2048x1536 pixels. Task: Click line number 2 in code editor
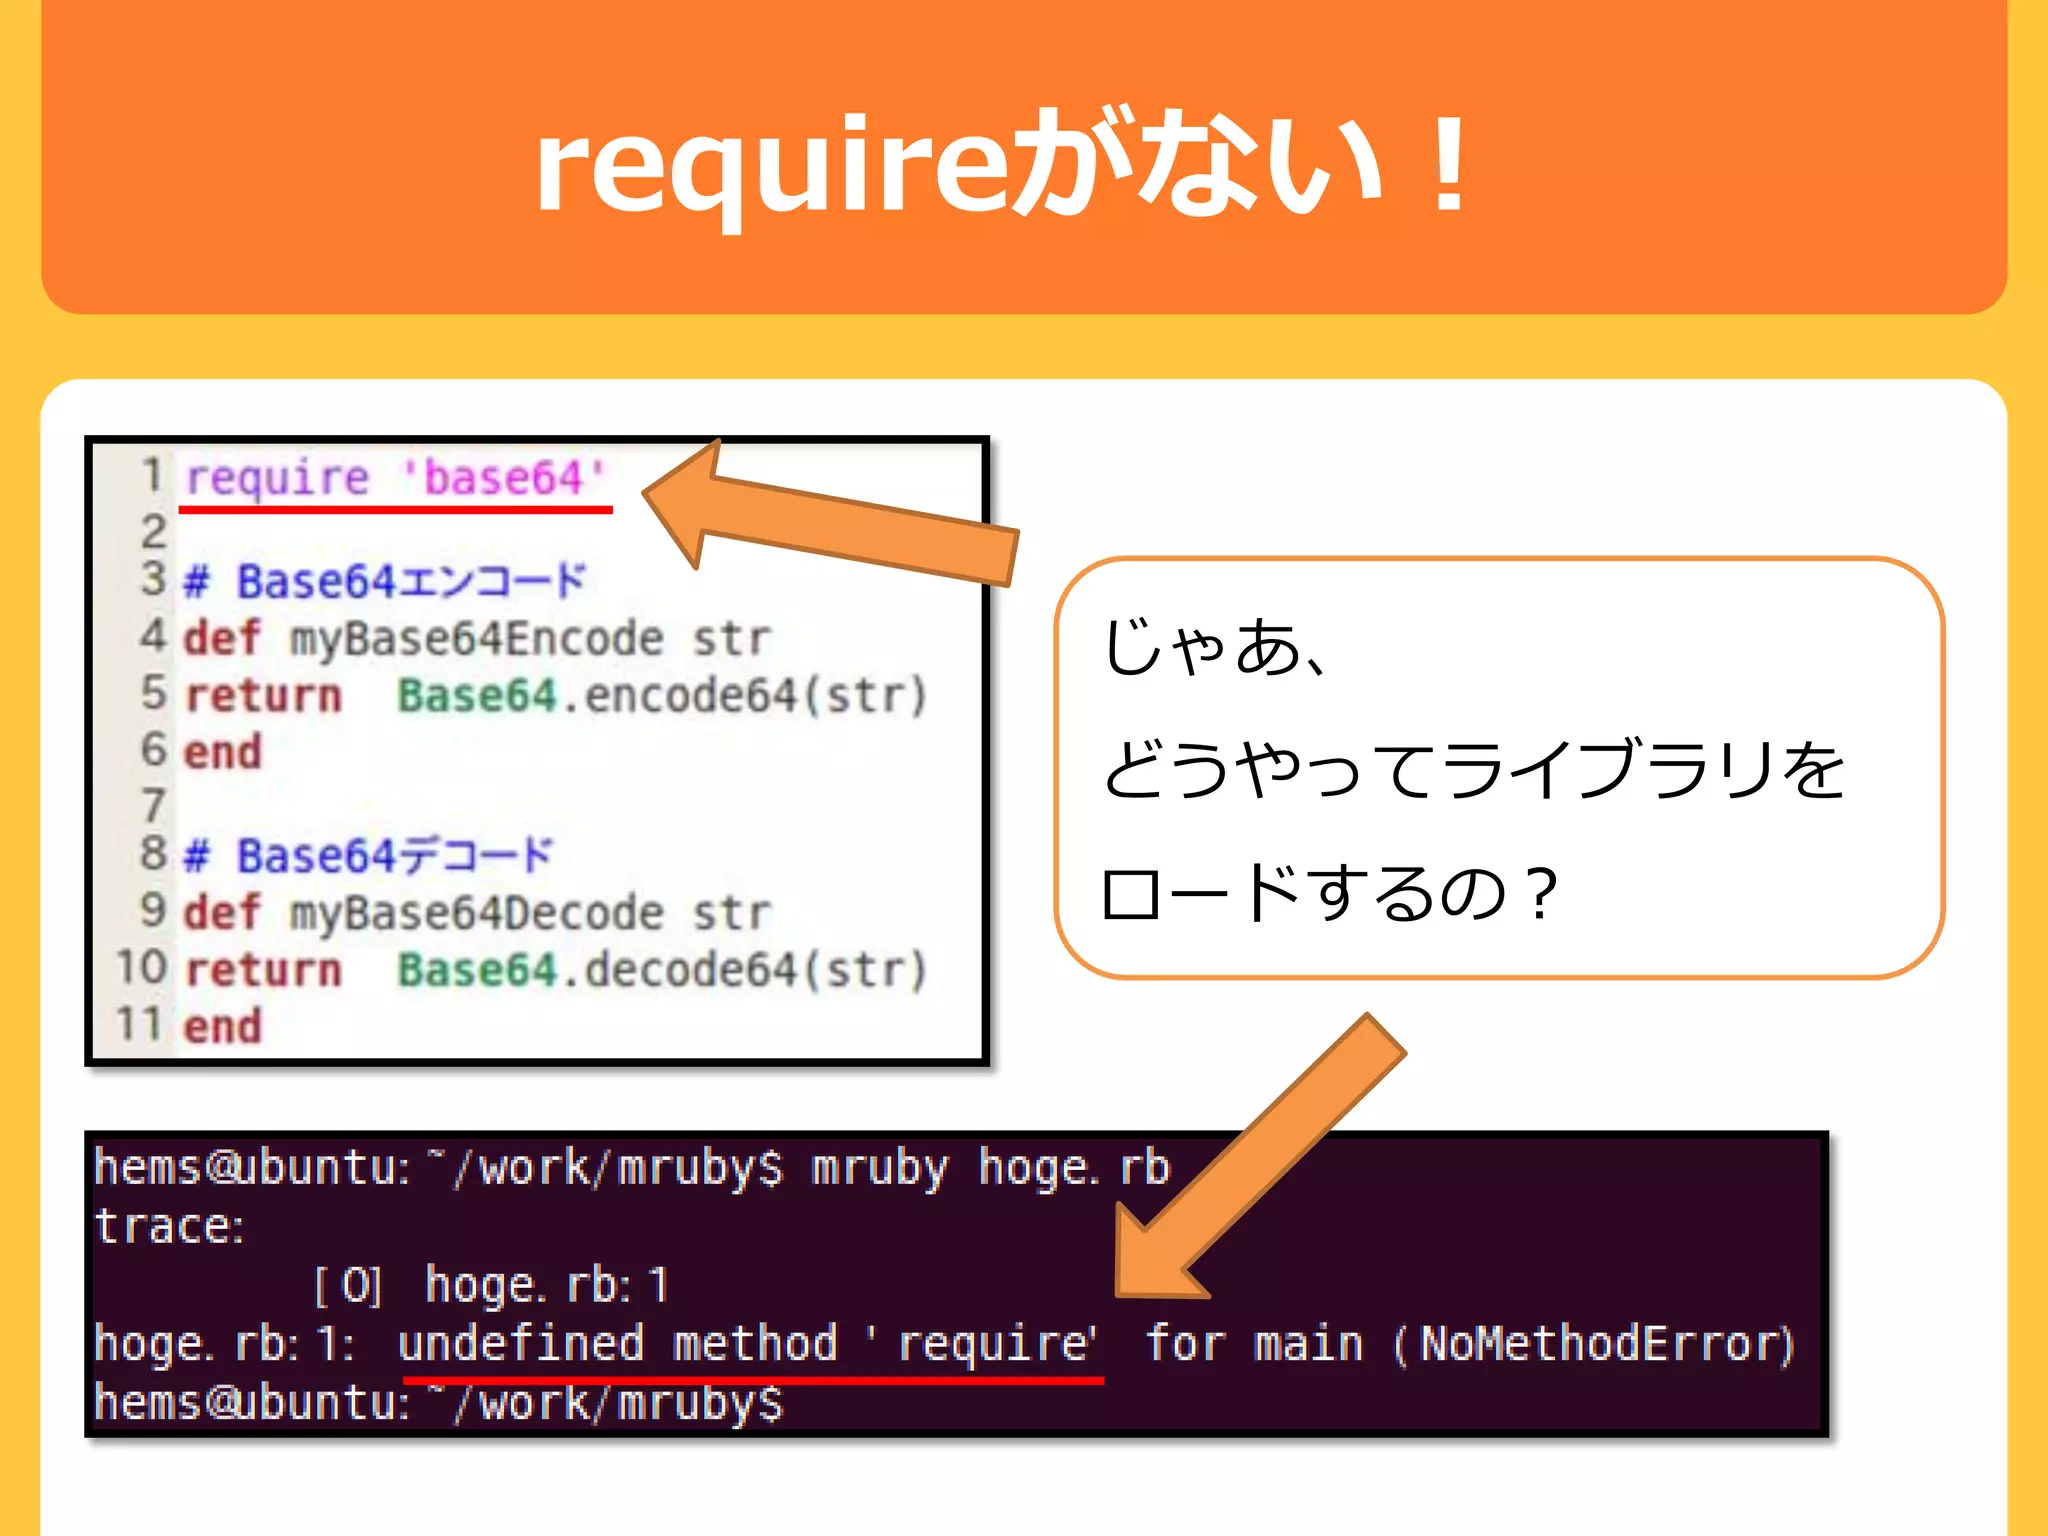pyautogui.click(x=153, y=531)
